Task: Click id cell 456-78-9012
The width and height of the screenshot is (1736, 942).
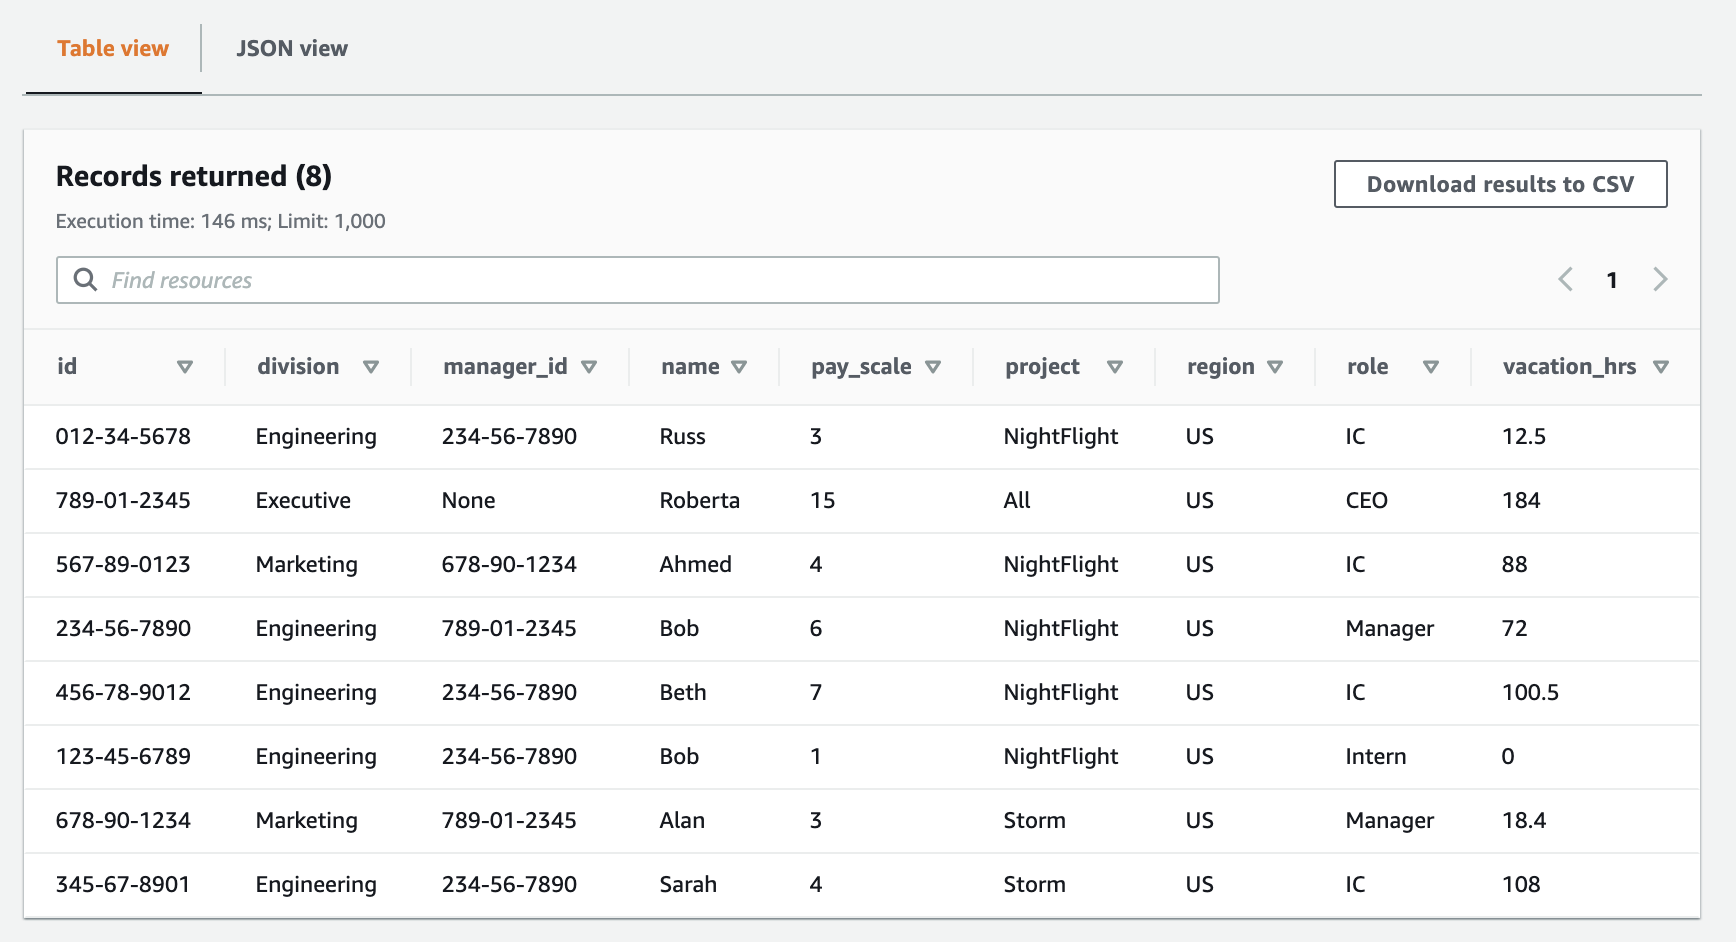Action: pyautogui.click(x=123, y=692)
